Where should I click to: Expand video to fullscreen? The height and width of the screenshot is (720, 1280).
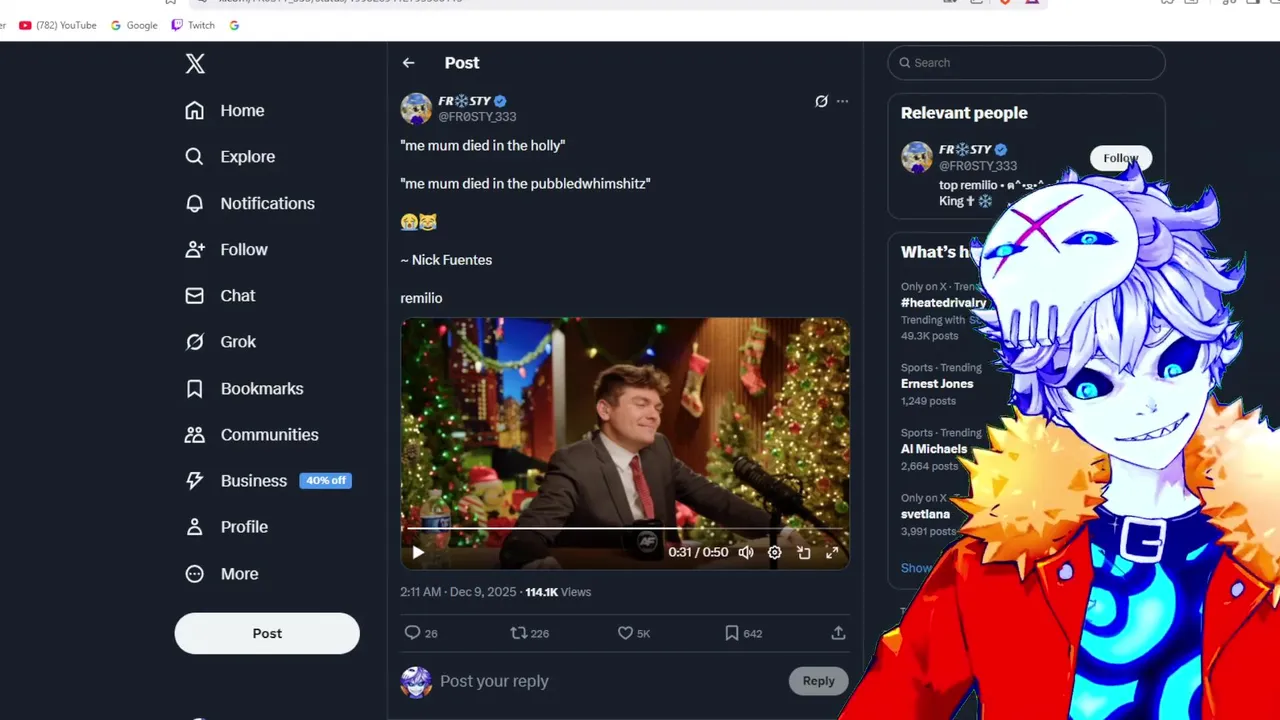(831, 552)
